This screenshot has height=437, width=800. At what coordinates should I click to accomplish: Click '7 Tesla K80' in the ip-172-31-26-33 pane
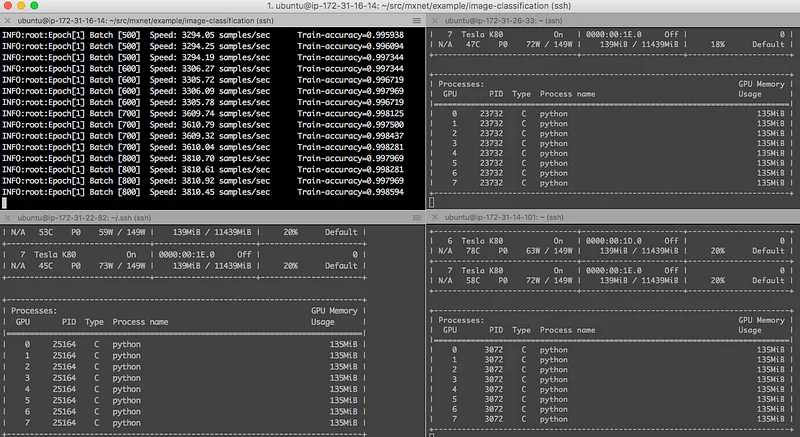(x=475, y=34)
